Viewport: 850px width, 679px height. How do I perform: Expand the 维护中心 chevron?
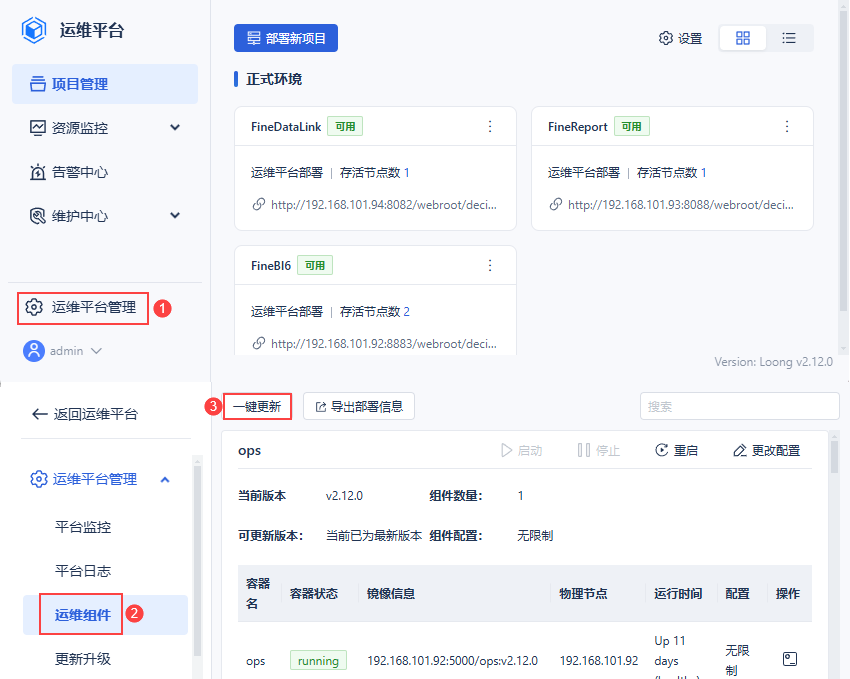tap(175, 216)
